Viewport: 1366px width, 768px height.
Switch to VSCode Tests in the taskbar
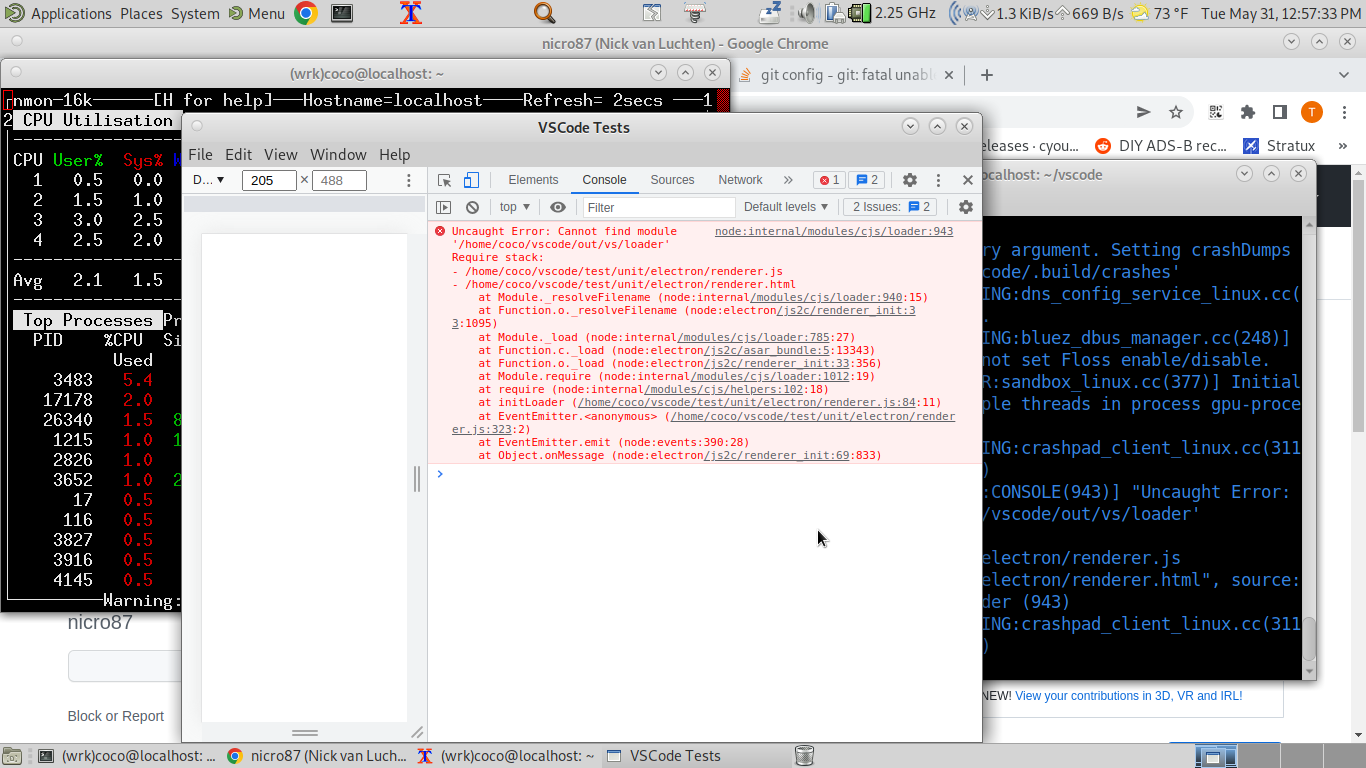tap(664, 756)
